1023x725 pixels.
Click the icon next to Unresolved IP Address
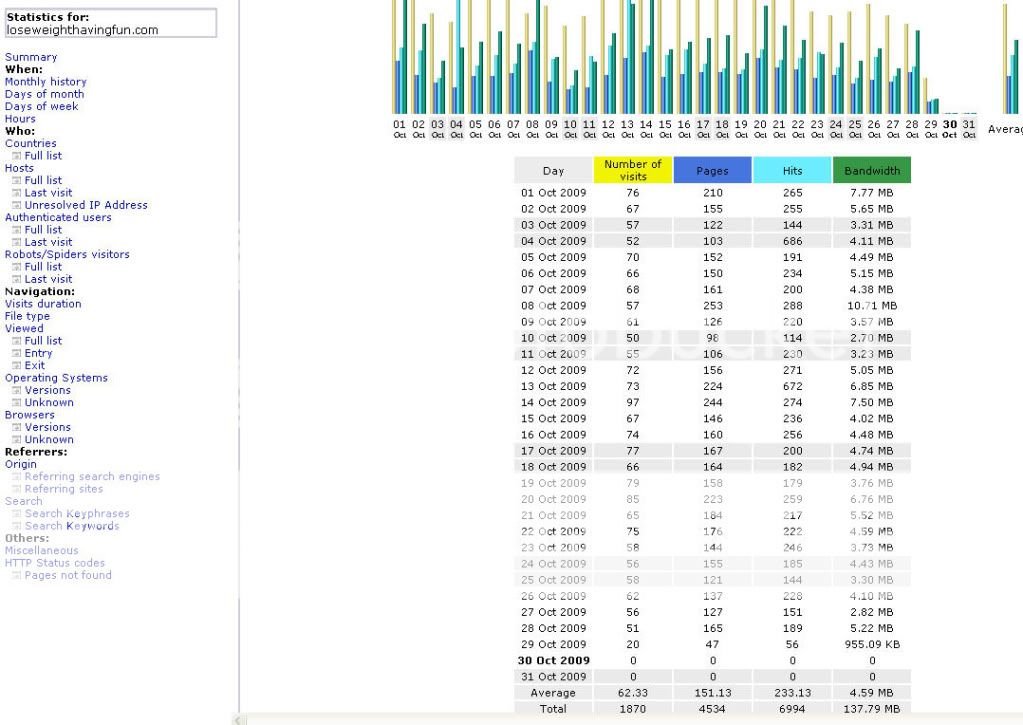[x=16, y=205]
